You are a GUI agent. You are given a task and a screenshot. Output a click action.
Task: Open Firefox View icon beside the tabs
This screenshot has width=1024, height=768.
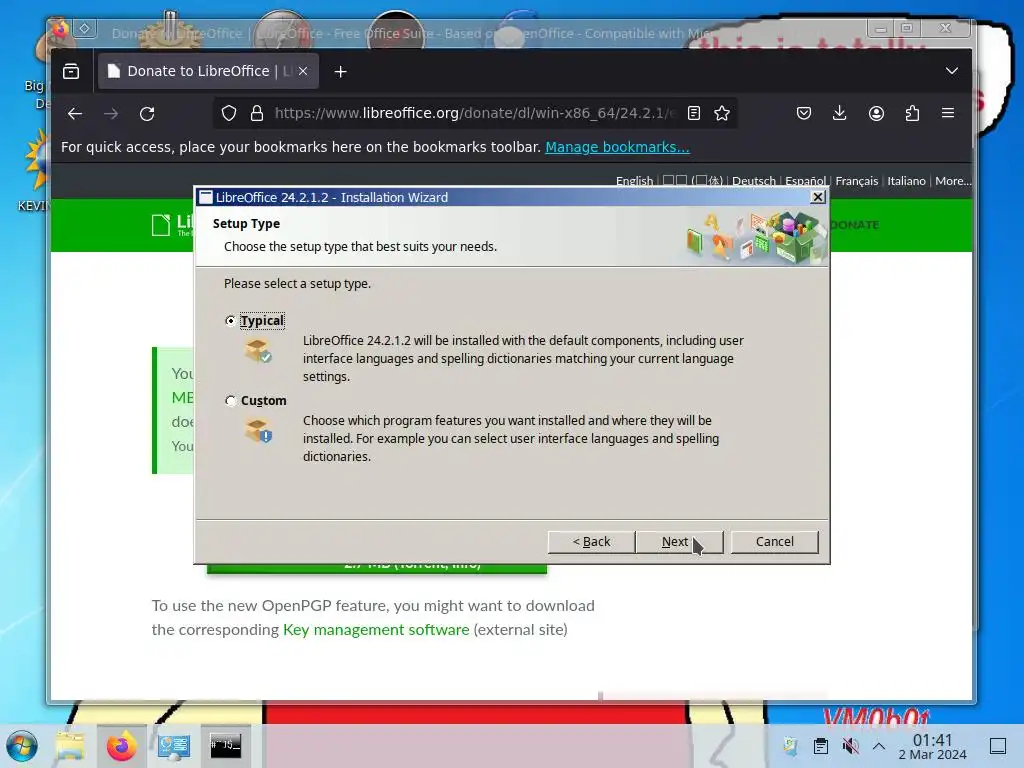pyautogui.click(x=71, y=71)
